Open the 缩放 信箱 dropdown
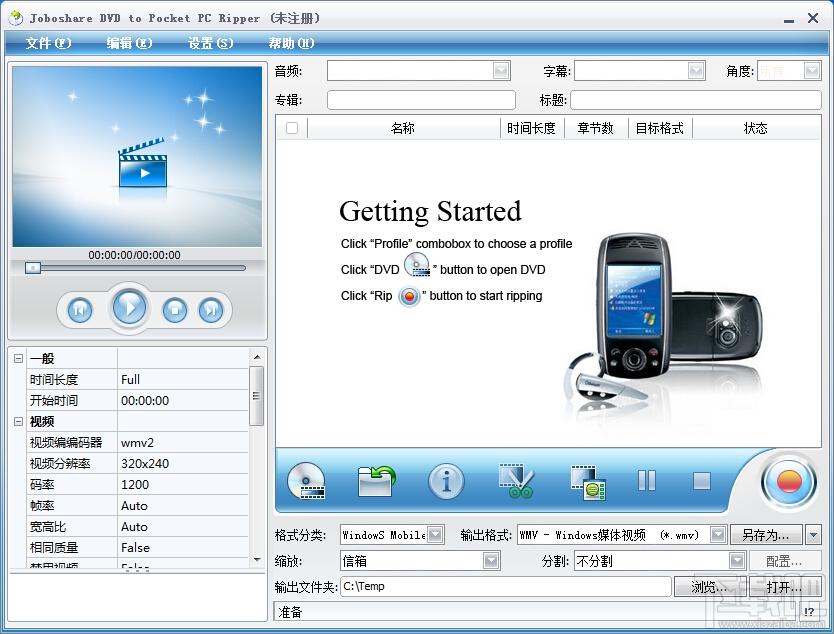This screenshot has width=834, height=634. 491,561
